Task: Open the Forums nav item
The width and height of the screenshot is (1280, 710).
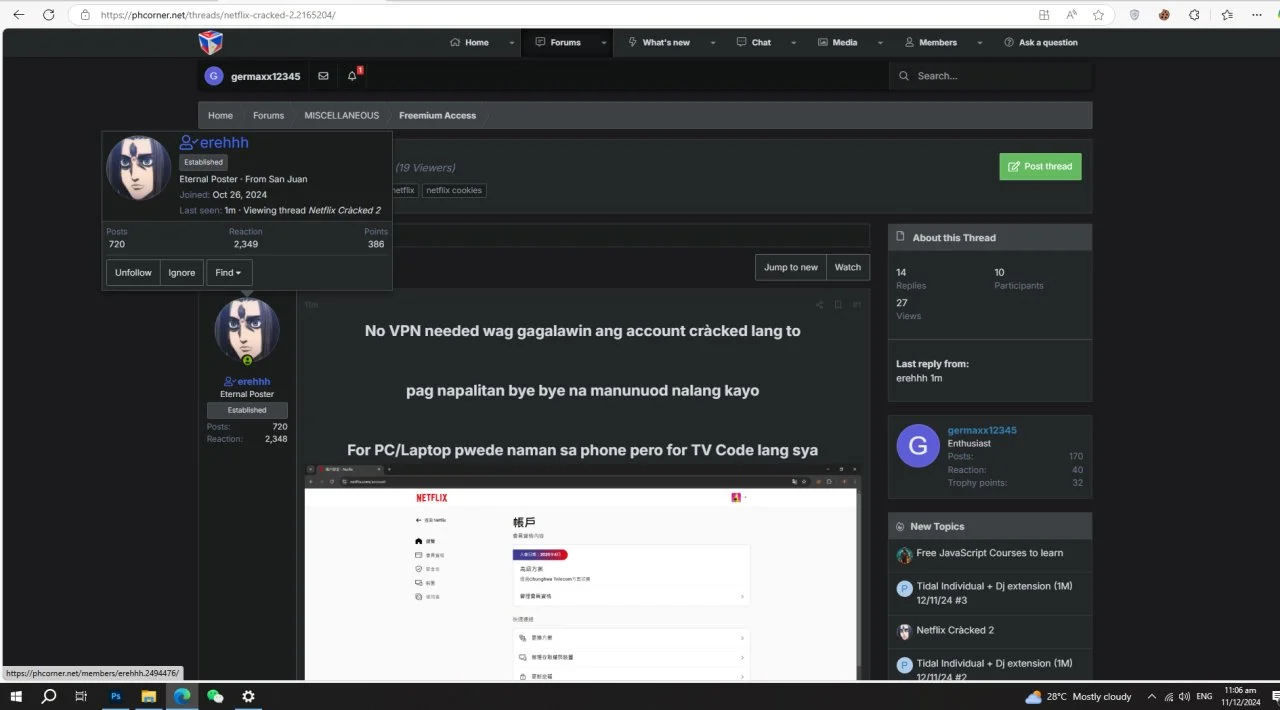Action: click(558, 43)
